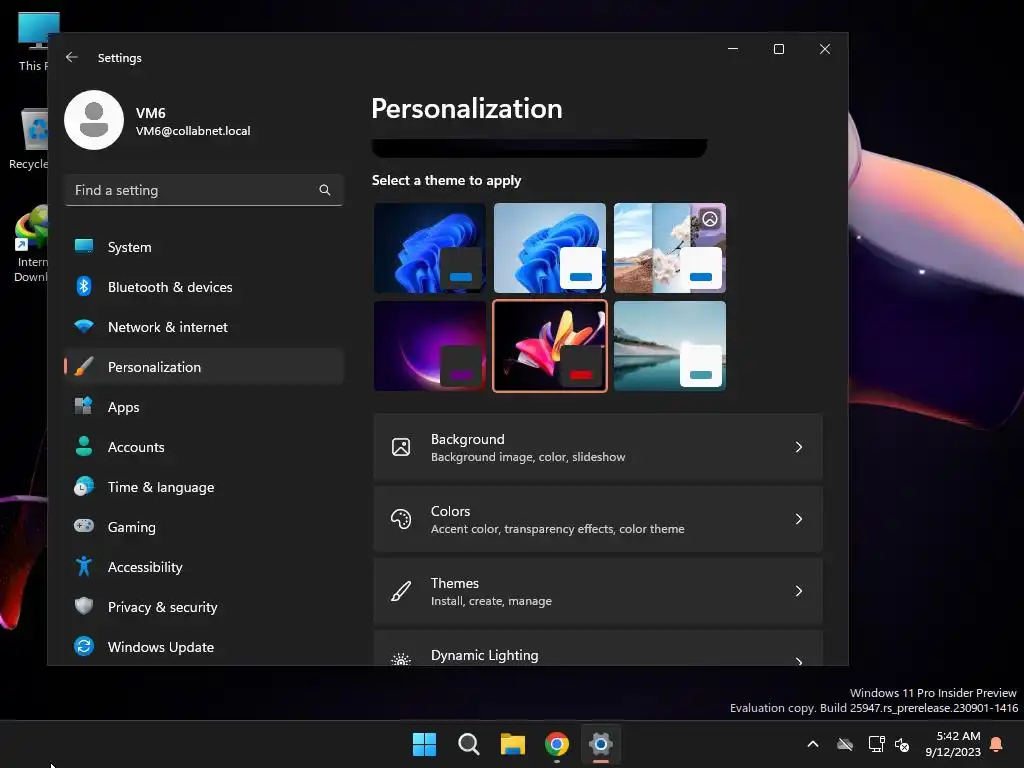
Task: Open taskbar Search
Action: pyautogui.click(x=469, y=744)
